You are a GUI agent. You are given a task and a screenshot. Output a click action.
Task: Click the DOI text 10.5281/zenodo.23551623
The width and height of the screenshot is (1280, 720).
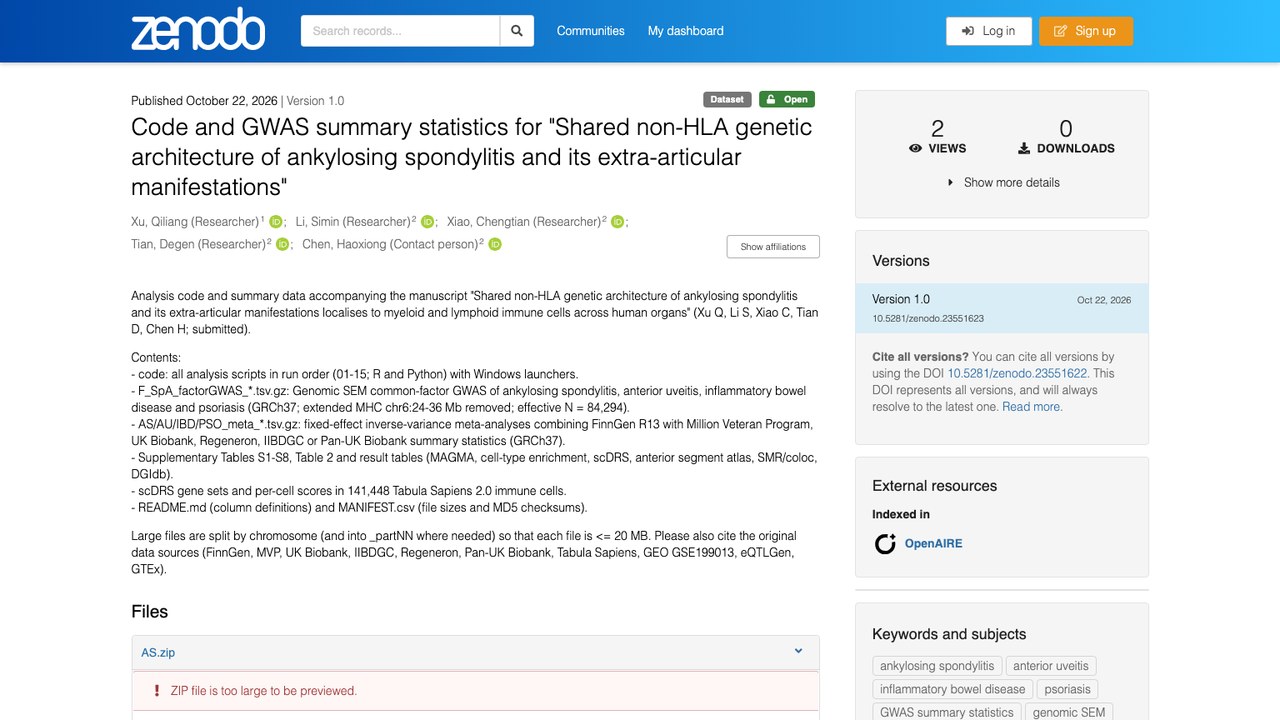[928, 319]
